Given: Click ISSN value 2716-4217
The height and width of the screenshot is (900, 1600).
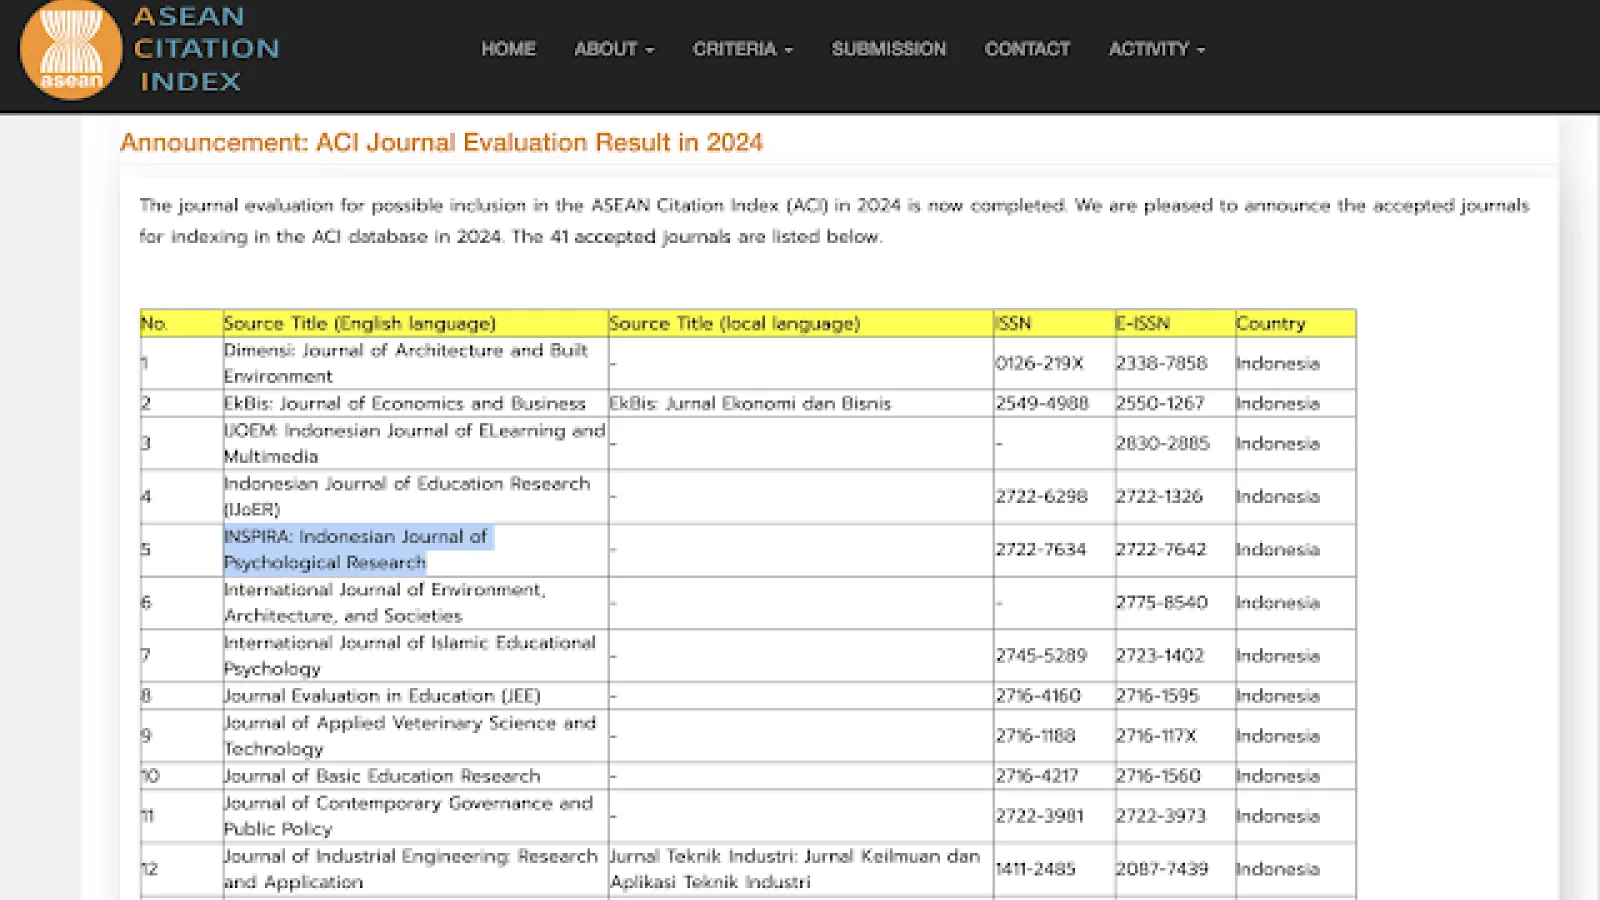Looking at the screenshot, I should (x=1037, y=775).
